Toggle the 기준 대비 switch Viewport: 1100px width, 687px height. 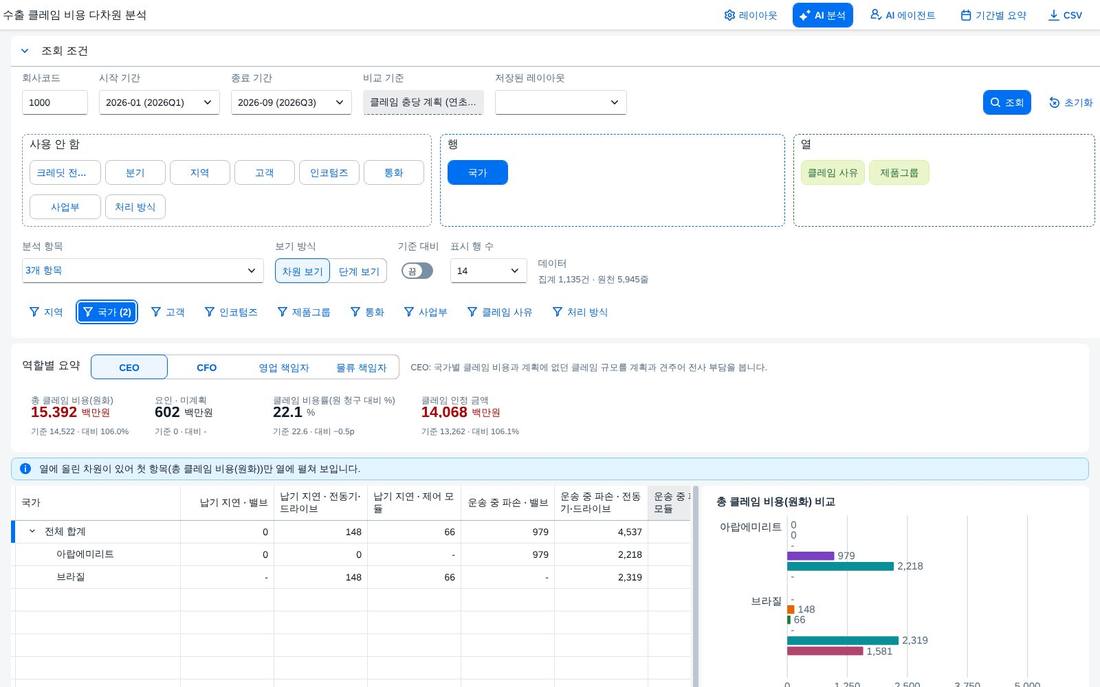[417, 271]
